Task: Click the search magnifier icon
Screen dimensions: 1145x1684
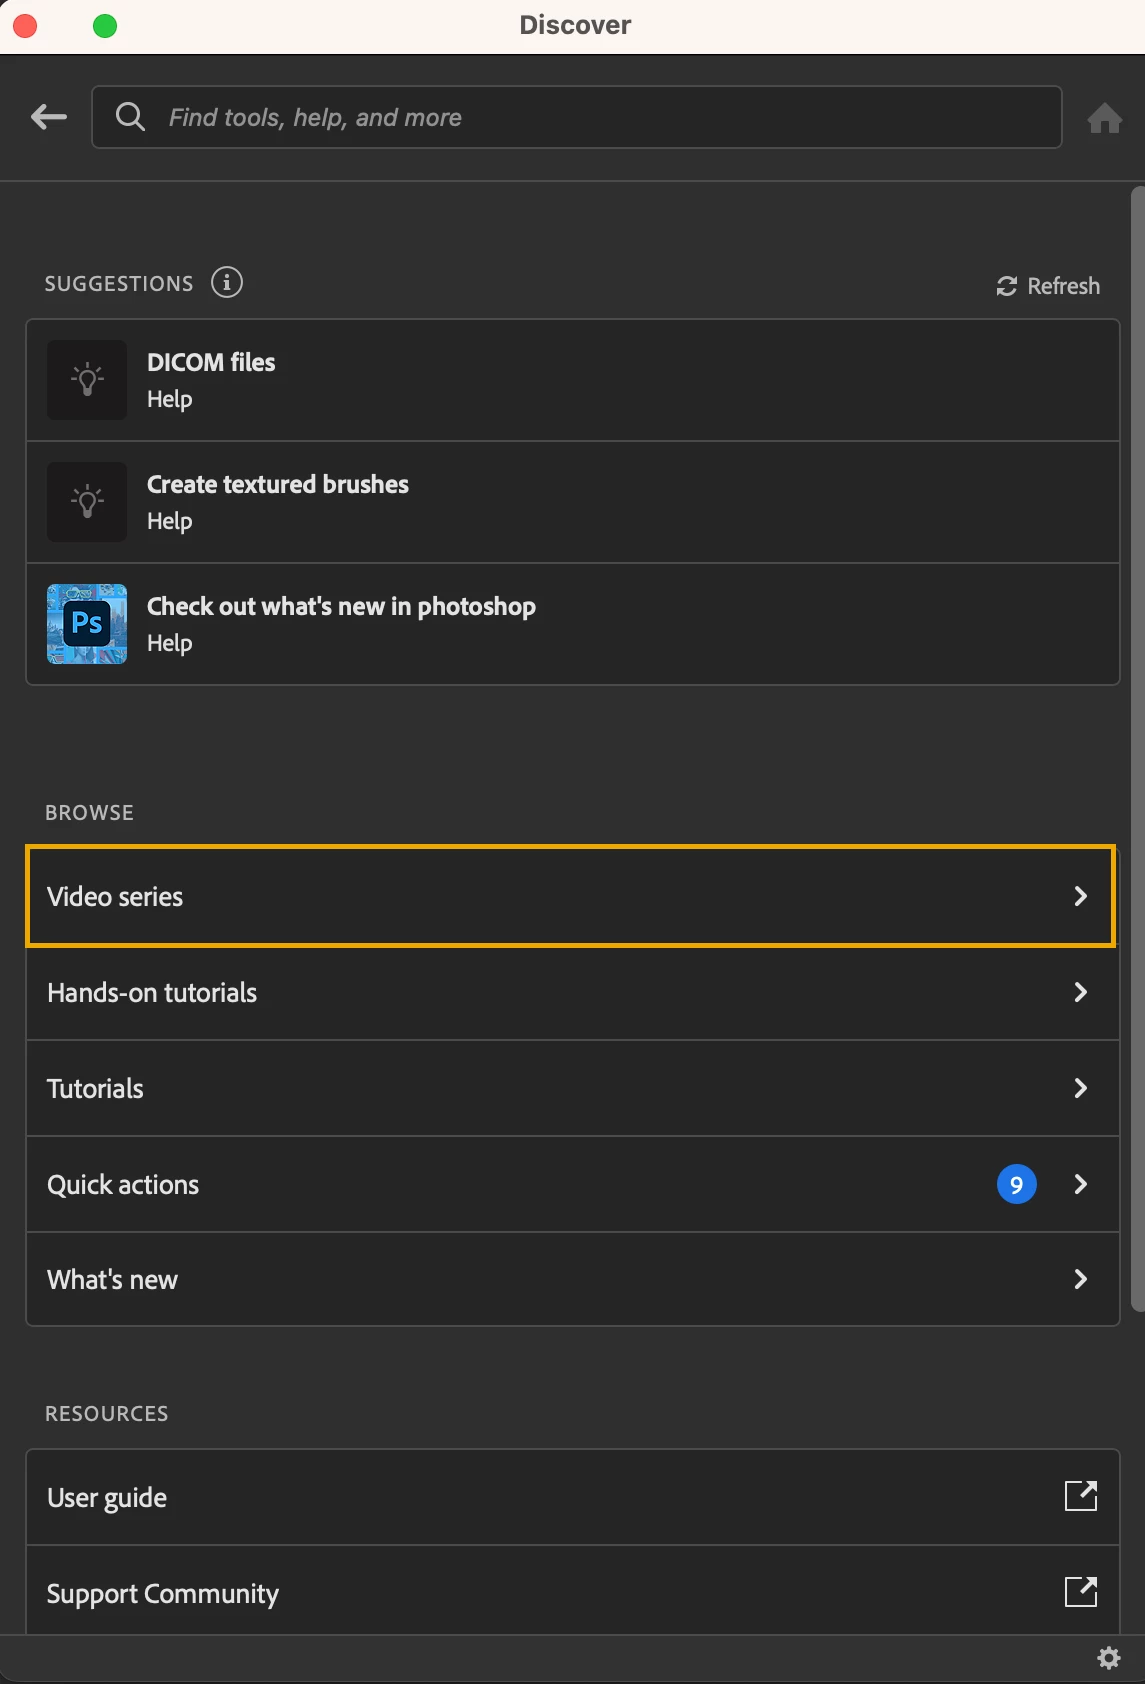Action: pos(130,117)
